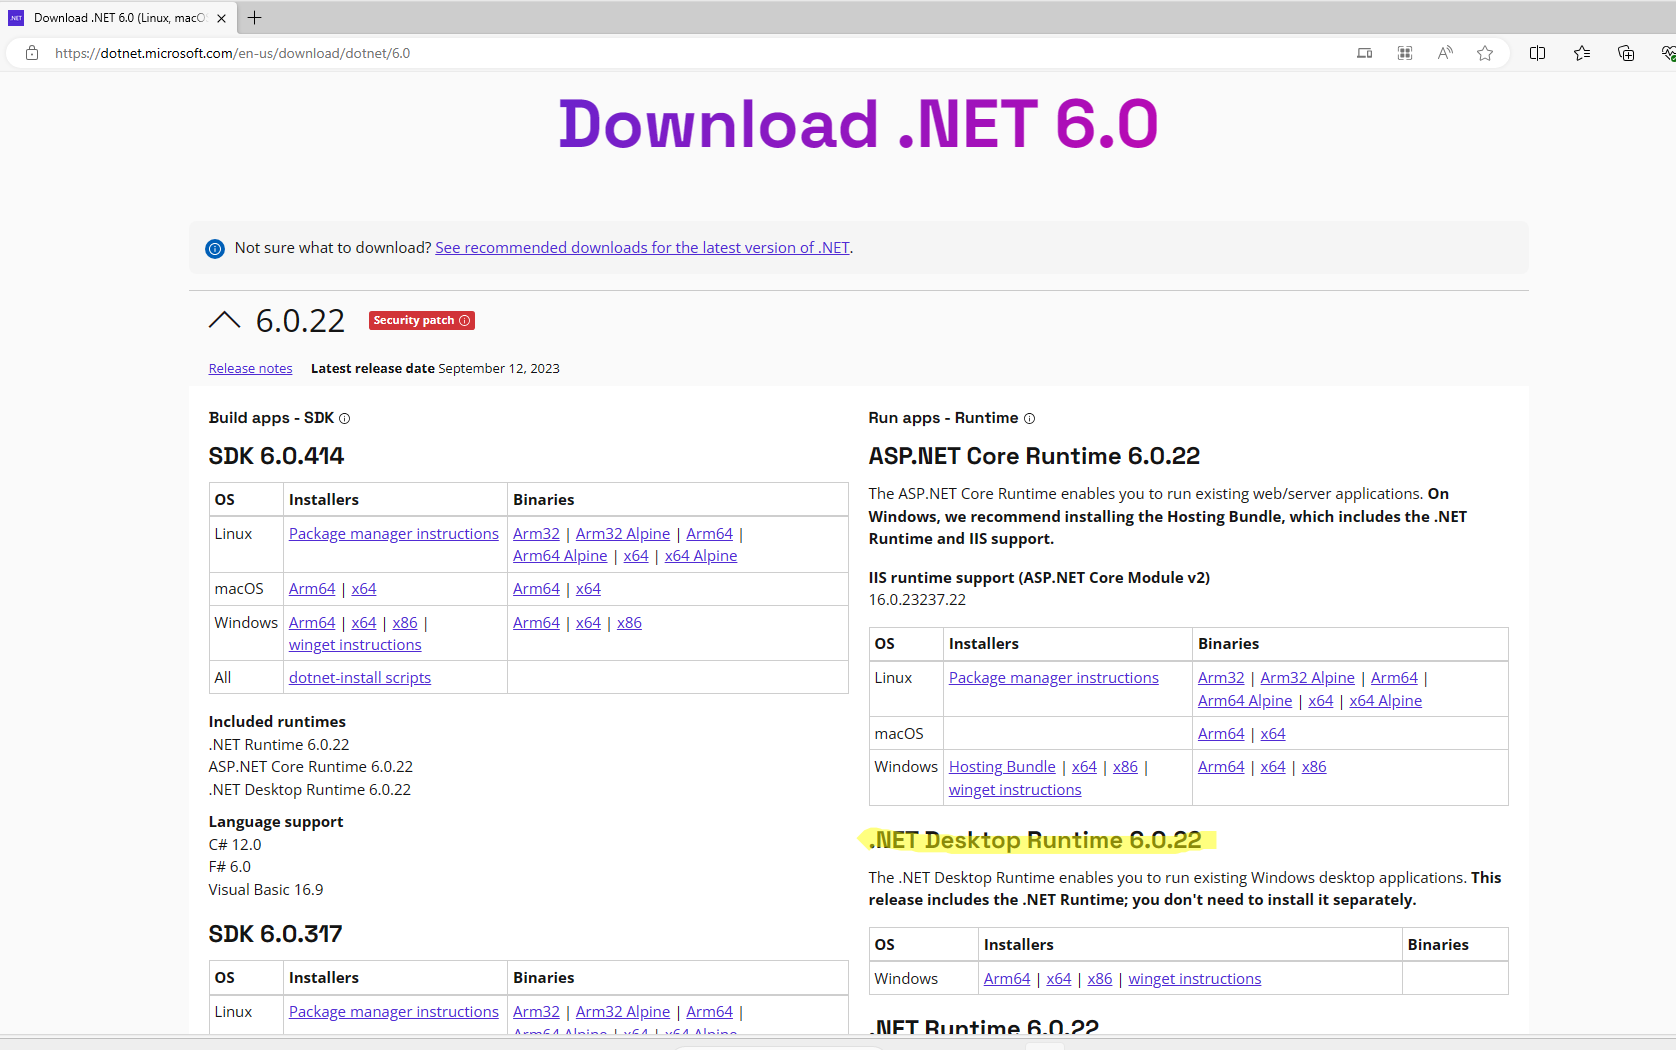Open SDK 6.0.414 Windows winget instructions
This screenshot has width=1676, height=1050.
point(355,645)
